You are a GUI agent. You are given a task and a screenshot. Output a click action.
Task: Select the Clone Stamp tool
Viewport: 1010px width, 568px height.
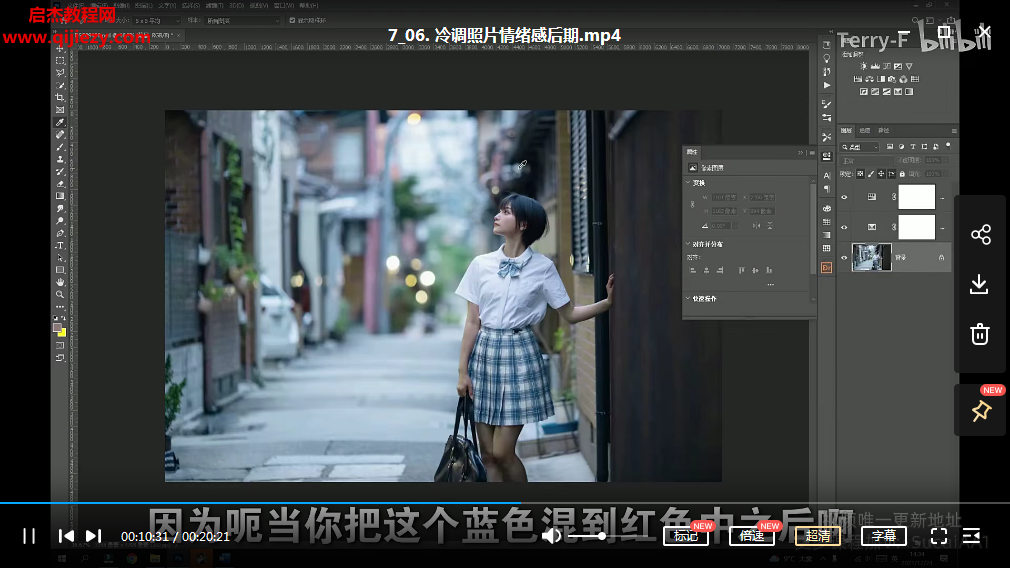click(60, 159)
